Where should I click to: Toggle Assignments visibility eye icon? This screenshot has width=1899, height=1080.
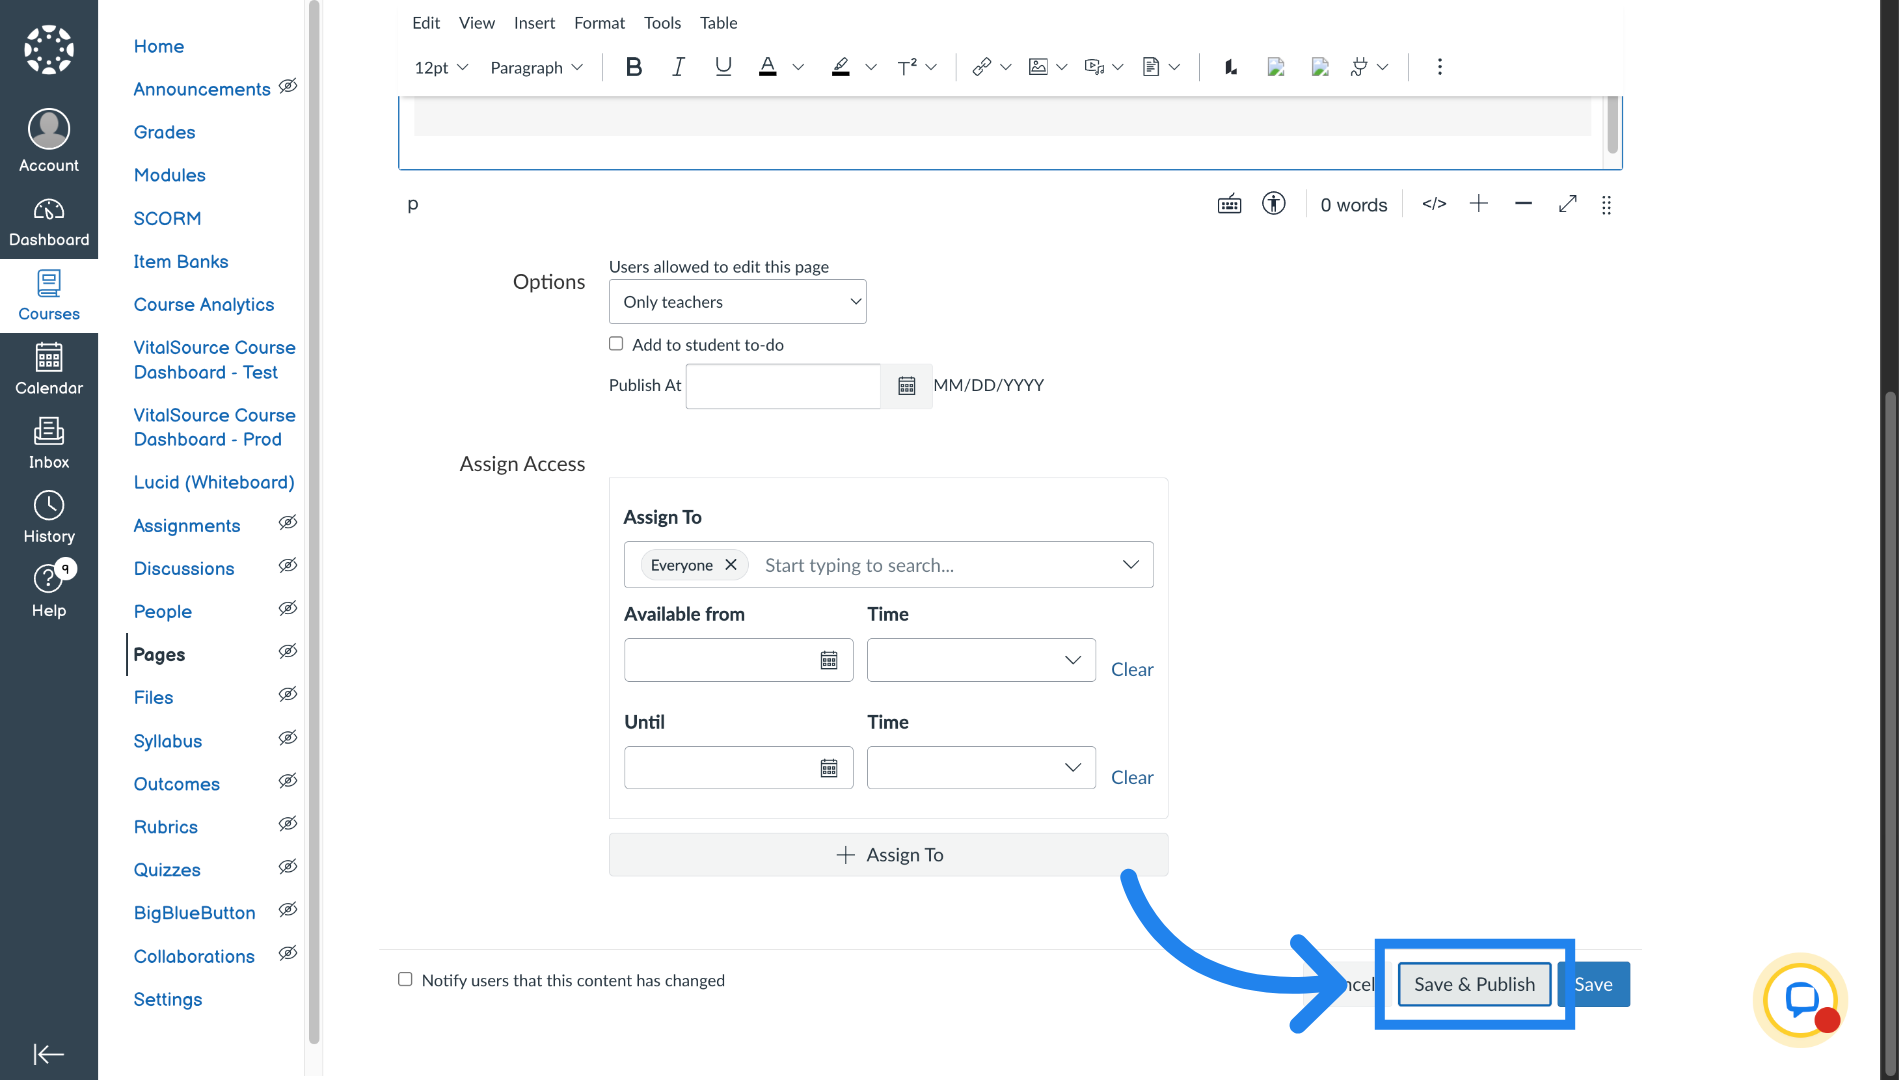pyautogui.click(x=288, y=523)
